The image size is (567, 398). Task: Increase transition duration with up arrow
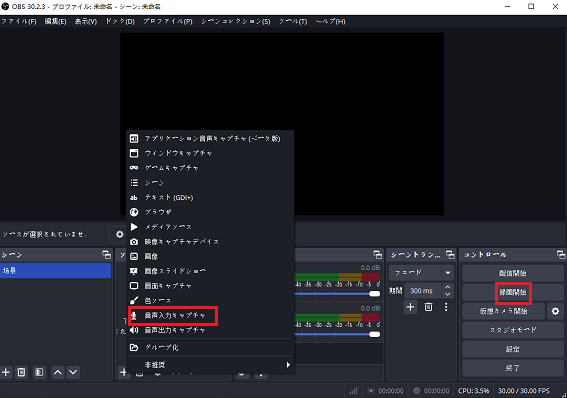click(448, 287)
